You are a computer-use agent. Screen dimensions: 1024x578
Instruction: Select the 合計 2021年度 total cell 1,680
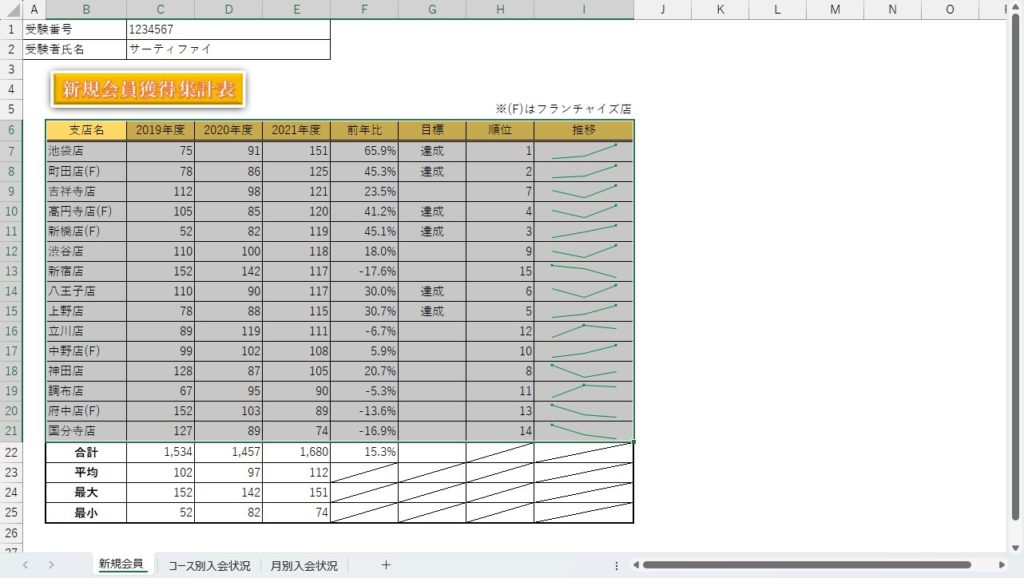click(x=296, y=452)
